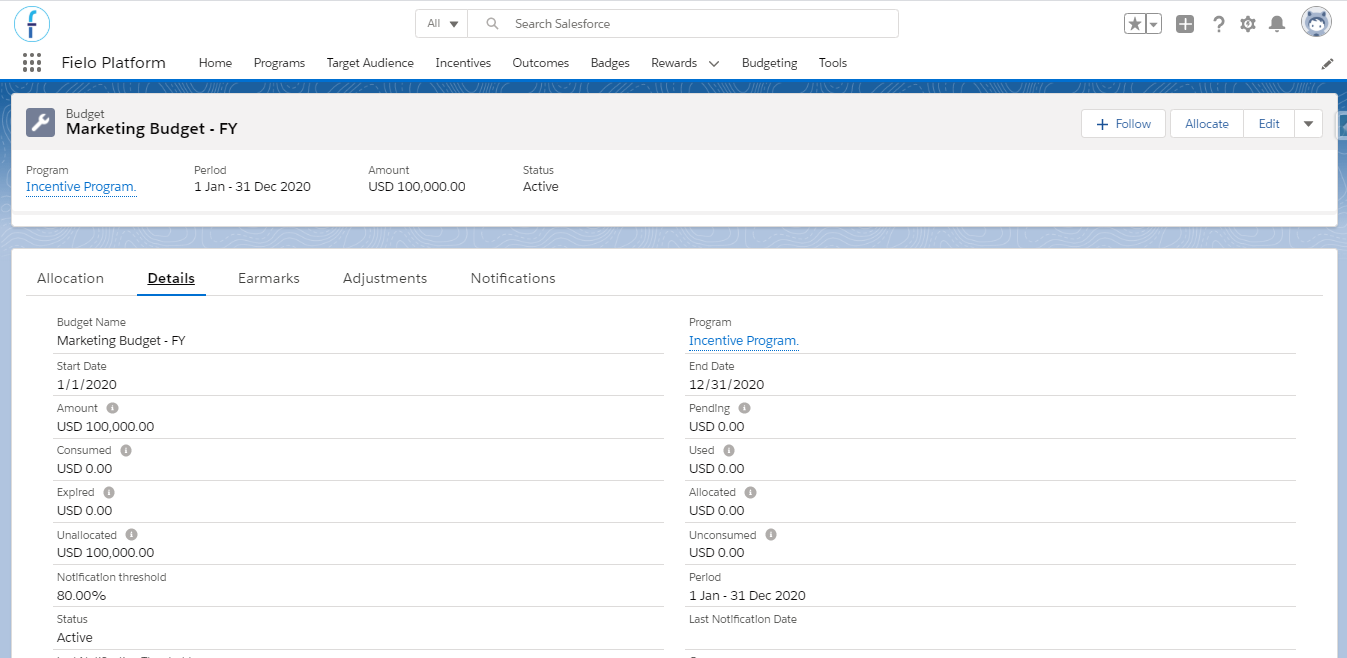This screenshot has width=1347, height=658.
Task: Click the Marketing Budget - FY record title
Action: click(x=152, y=129)
